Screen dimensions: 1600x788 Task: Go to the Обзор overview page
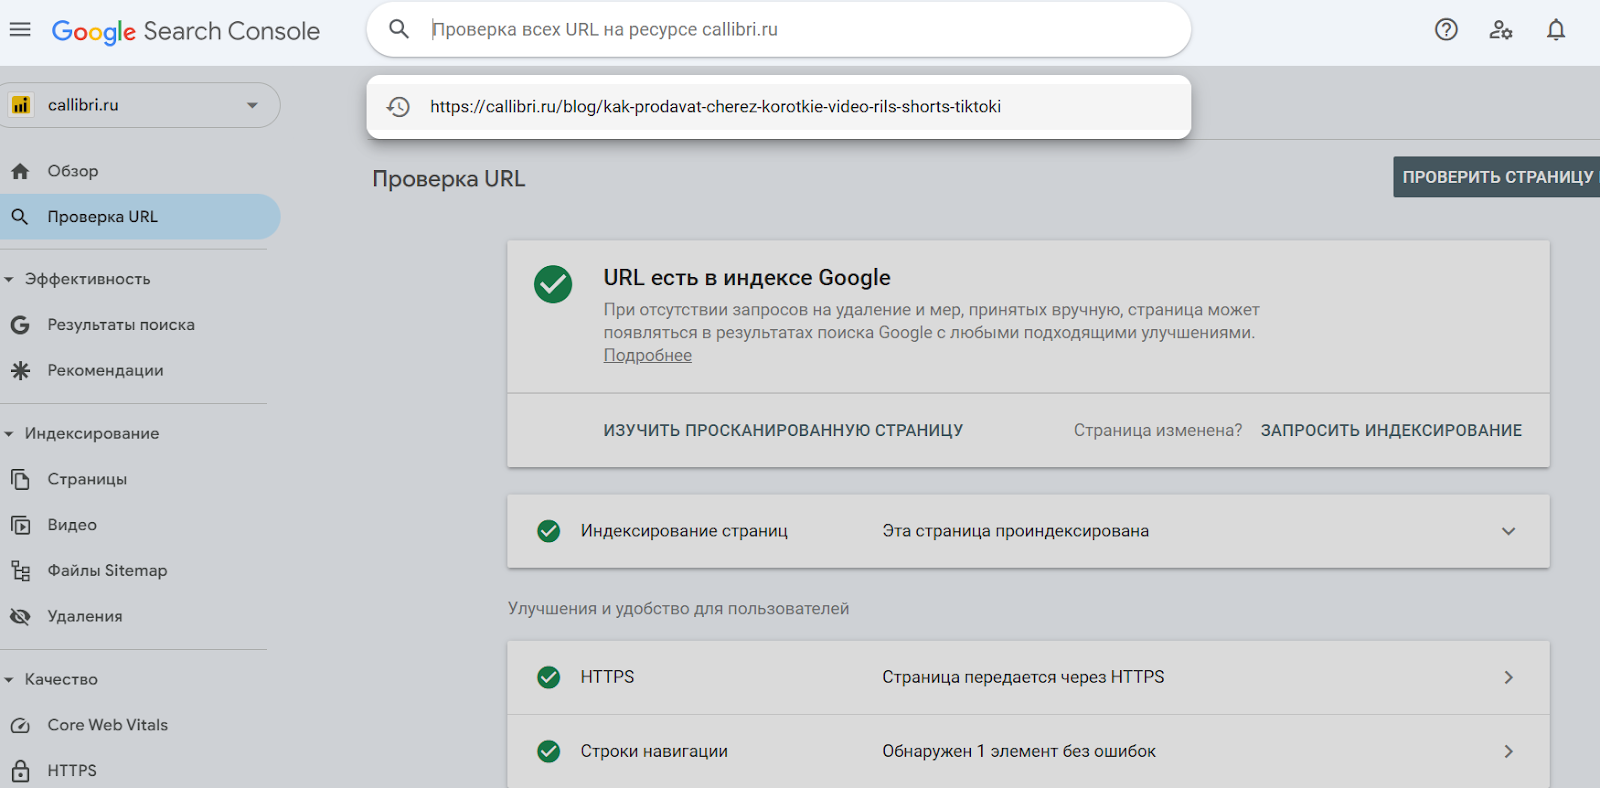point(73,171)
